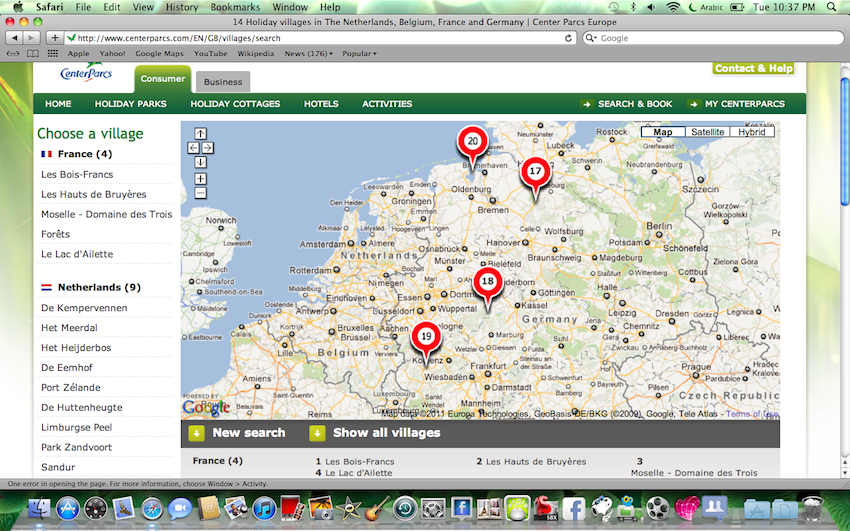Click map marker number 19
850x531 pixels.
pos(426,337)
